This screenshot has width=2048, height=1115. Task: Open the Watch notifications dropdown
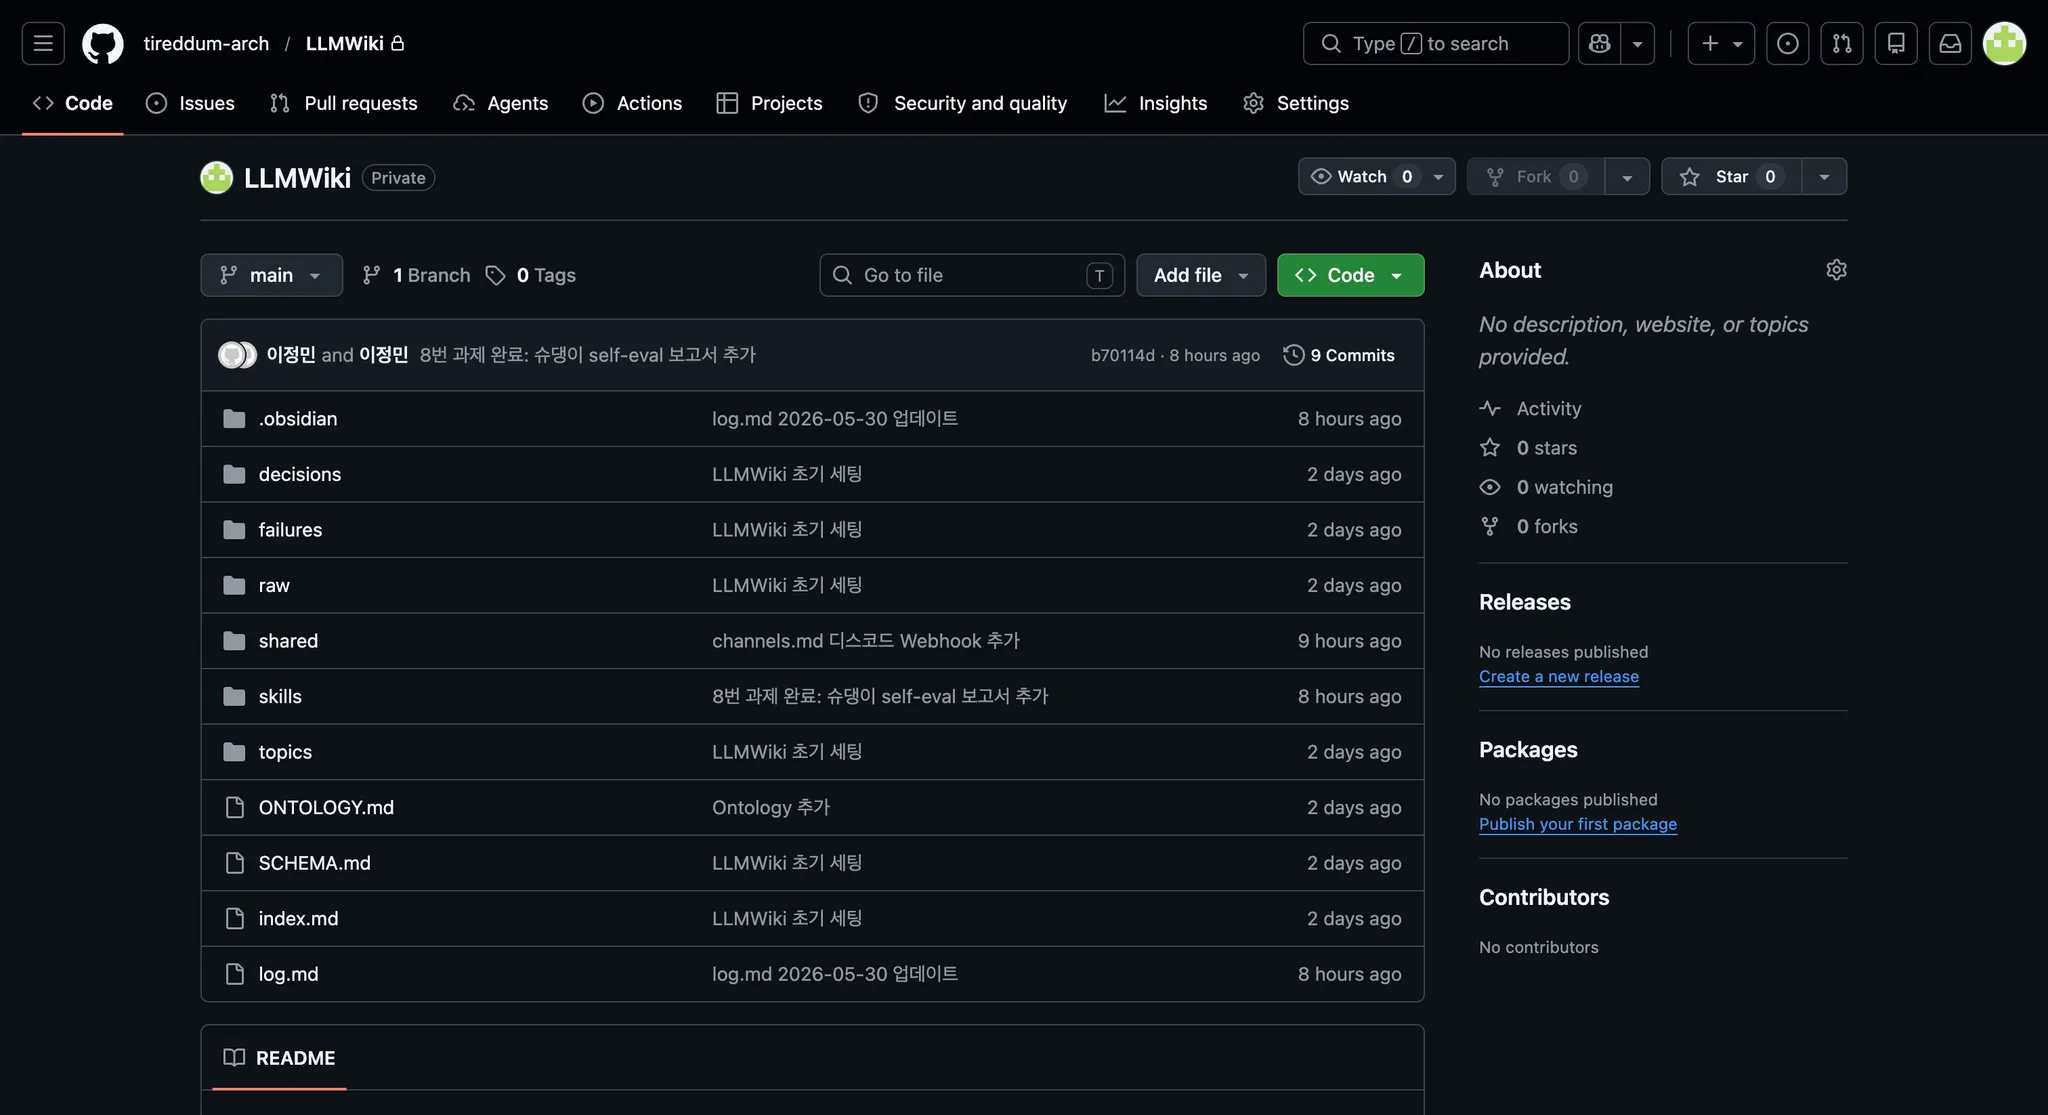(x=1376, y=177)
